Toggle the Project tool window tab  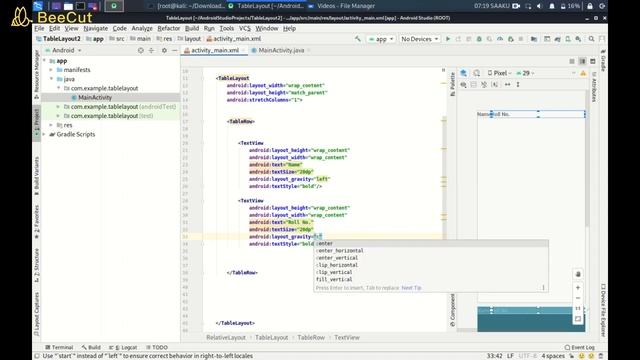tap(37, 122)
